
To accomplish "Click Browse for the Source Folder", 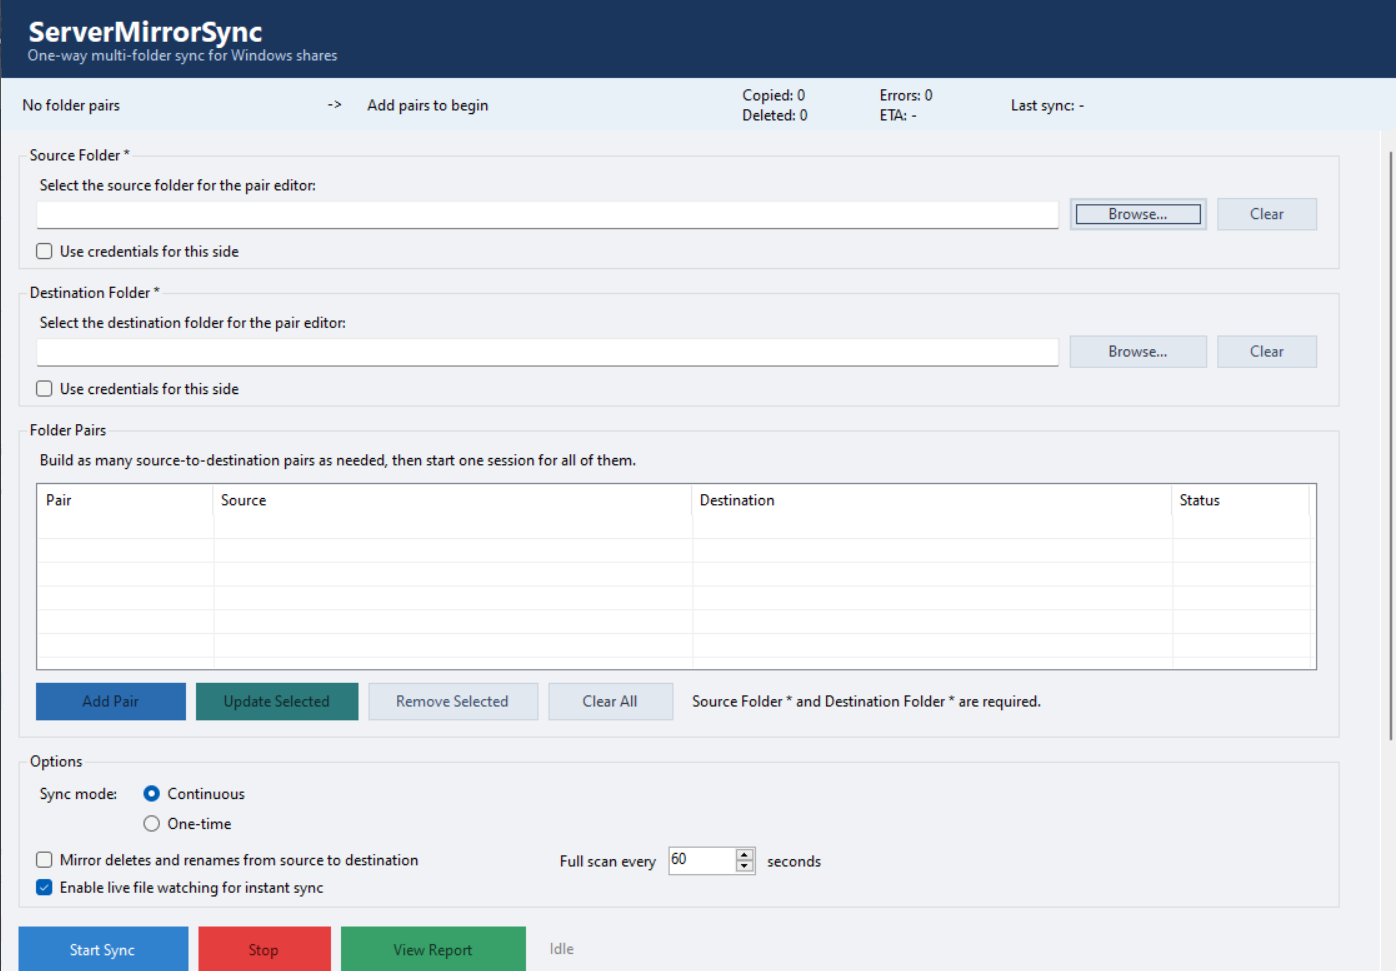I will click(x=1138, y=214).
